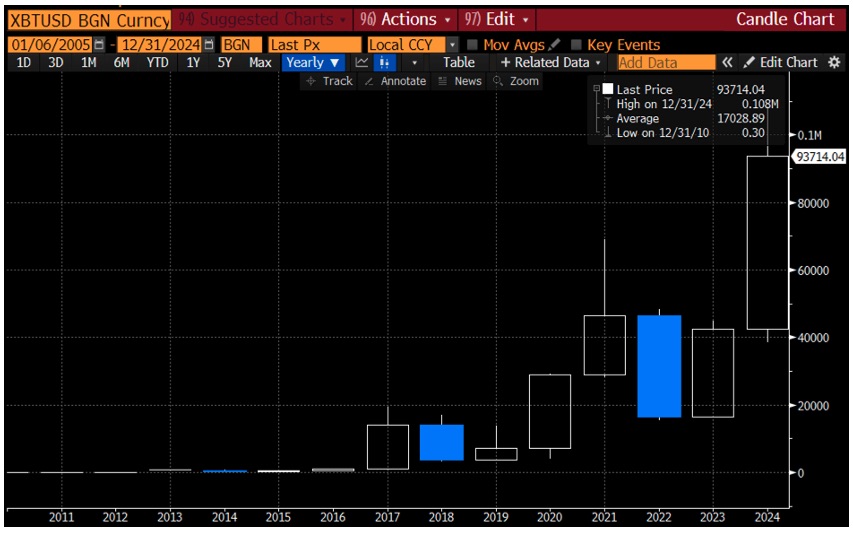Image resolution: width=853 pixels, height=533 pixels.
Task: Open the Yearly periodicity dropdown
Action: pyautogui.click(x=313, y=63)
